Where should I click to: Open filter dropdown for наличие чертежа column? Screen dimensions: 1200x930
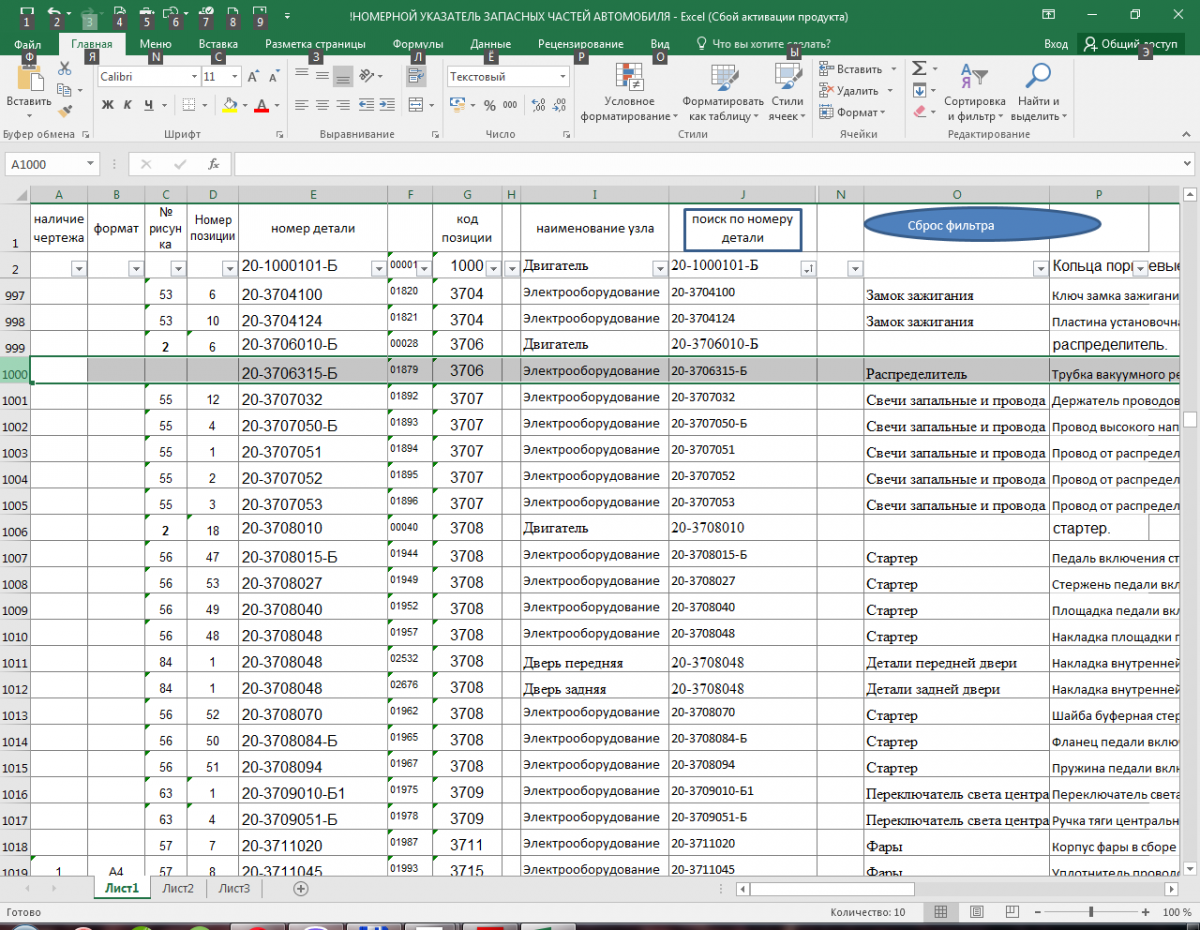pyautogui.click(x=78, y=268)
